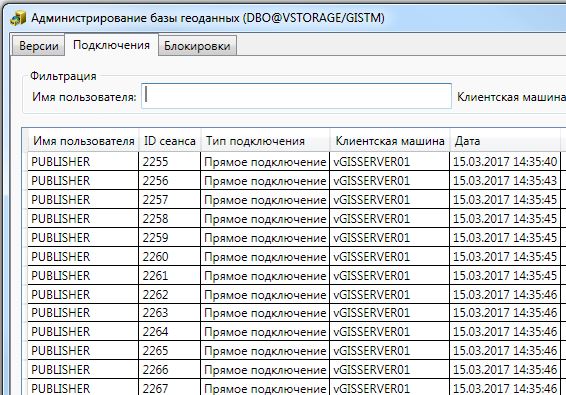
Task: Click Прямое подключение in session 2260 row
Action: pos(265,257)
